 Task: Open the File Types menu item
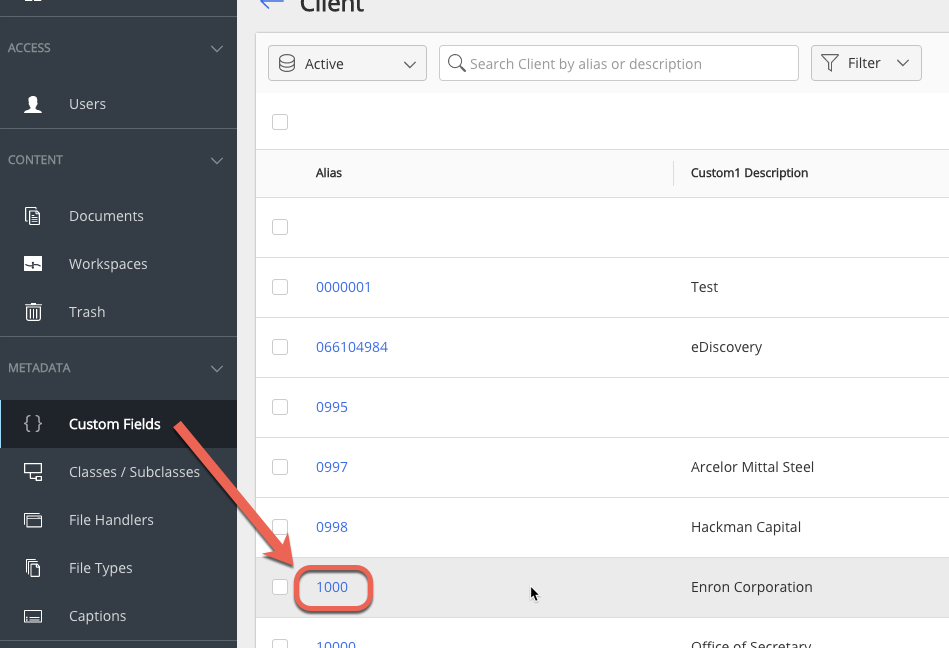(100, 568)
